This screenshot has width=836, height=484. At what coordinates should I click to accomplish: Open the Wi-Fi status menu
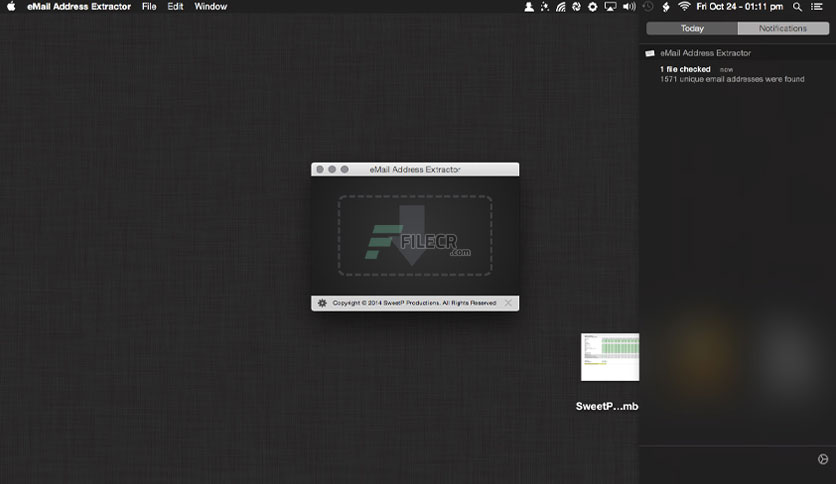coord(684,6)
